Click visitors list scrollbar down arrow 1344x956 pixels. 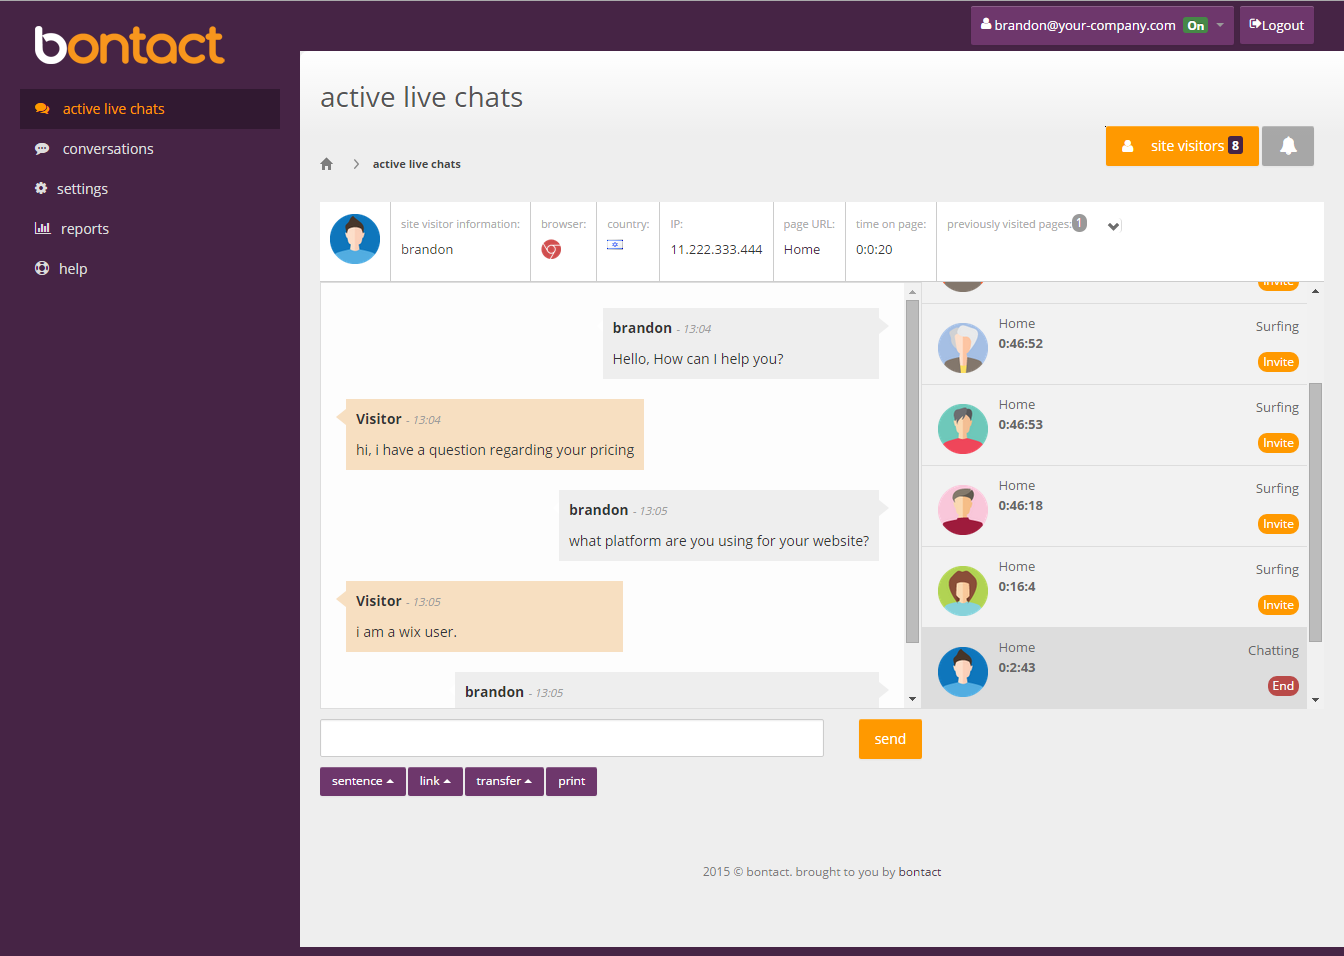tap(1315, 700)
